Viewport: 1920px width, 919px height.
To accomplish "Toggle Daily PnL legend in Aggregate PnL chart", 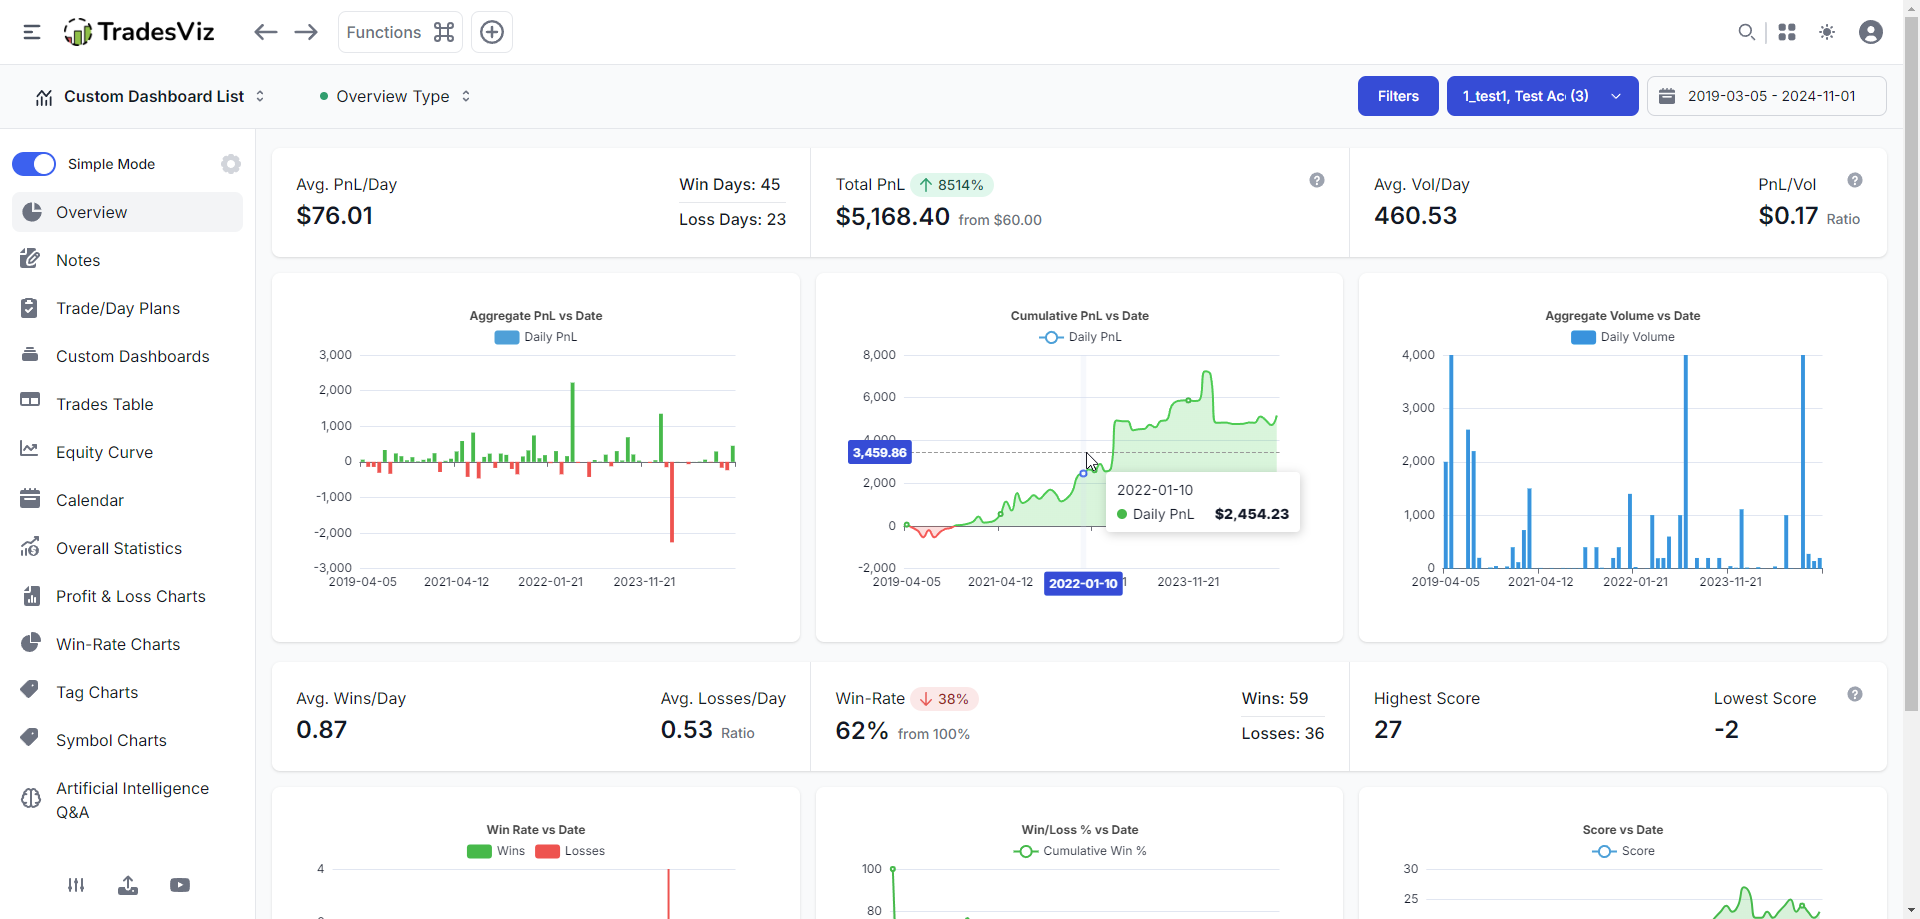I will click(x=536, y=337).
